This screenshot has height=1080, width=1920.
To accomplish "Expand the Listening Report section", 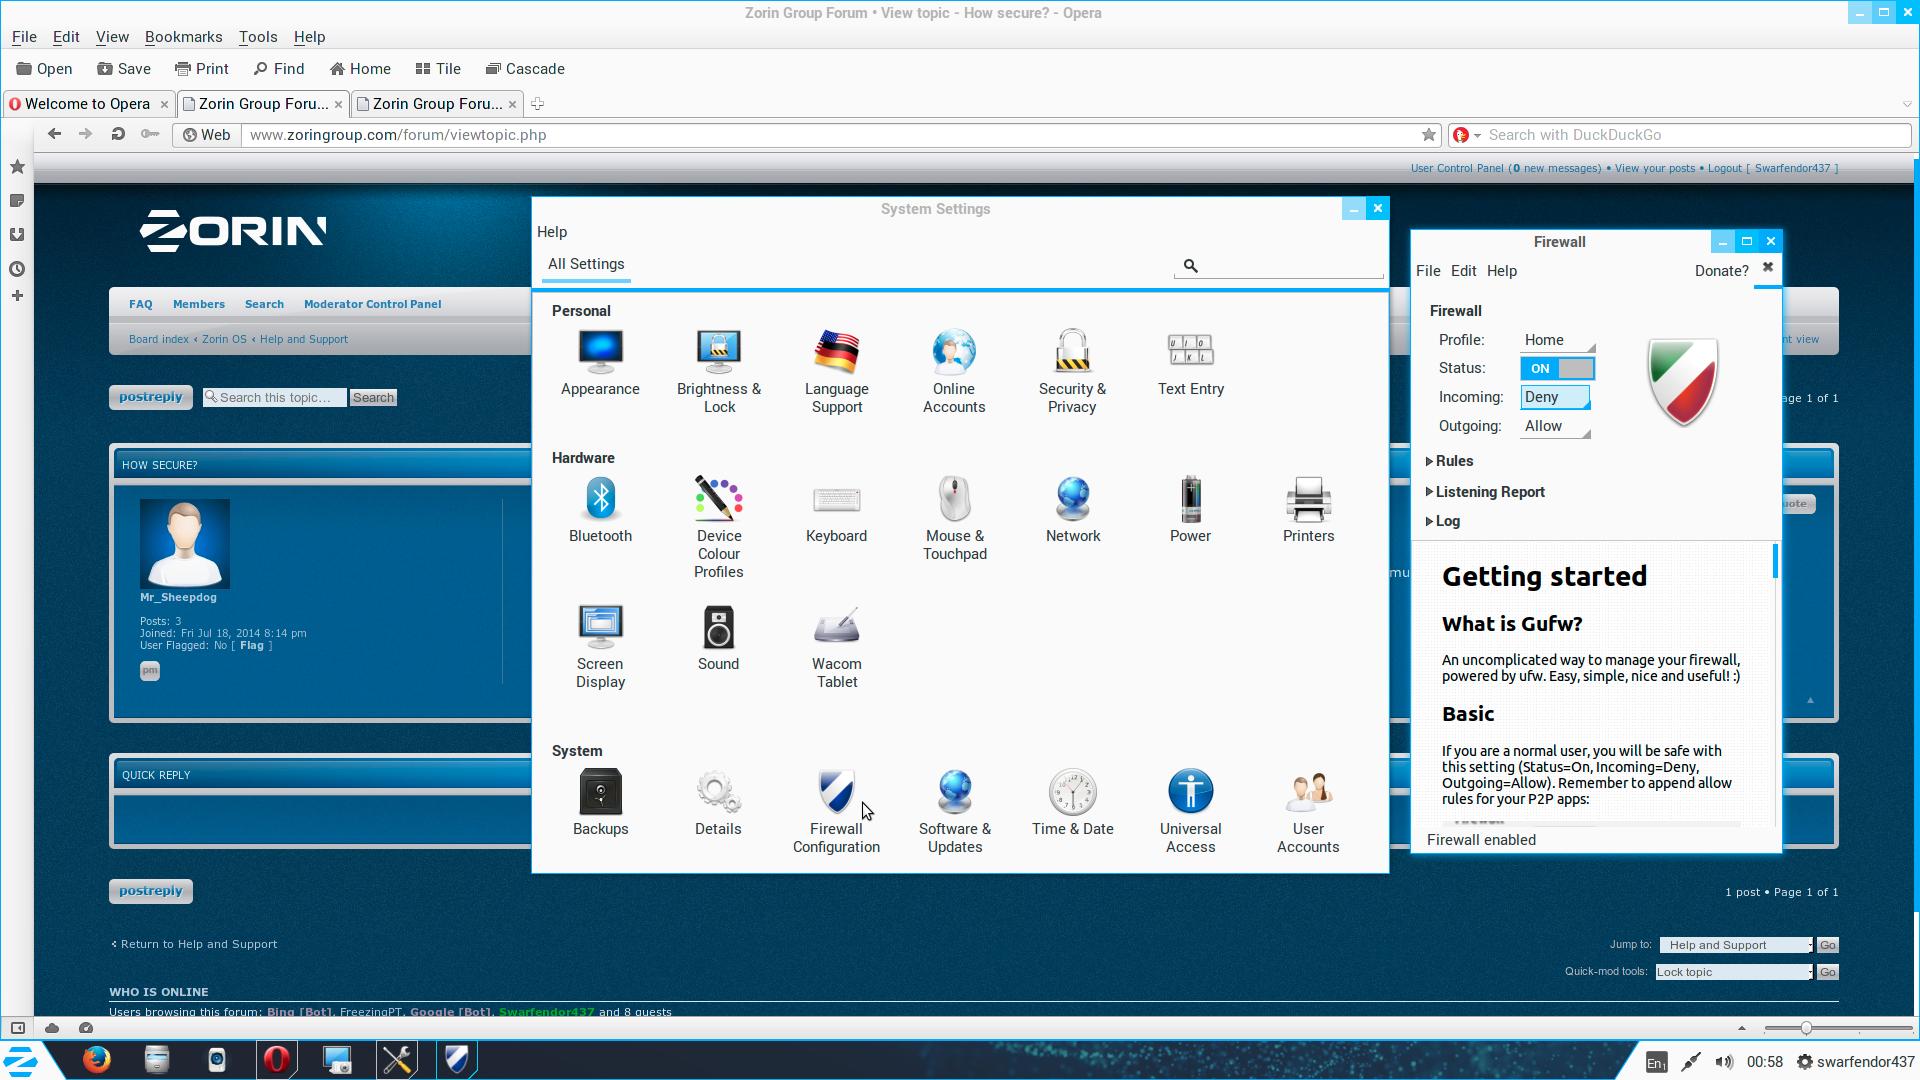I will 1489,492.
